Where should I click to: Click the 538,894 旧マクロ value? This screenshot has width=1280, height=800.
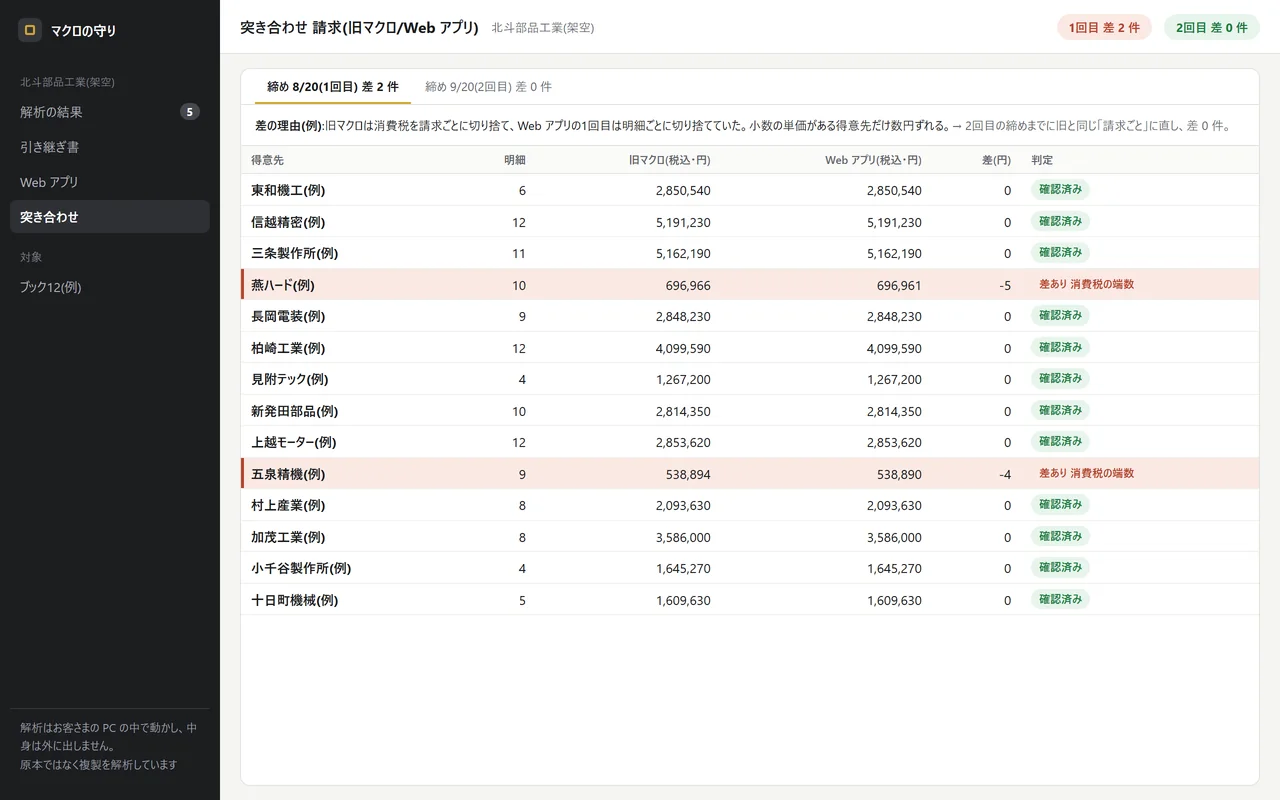688,474
